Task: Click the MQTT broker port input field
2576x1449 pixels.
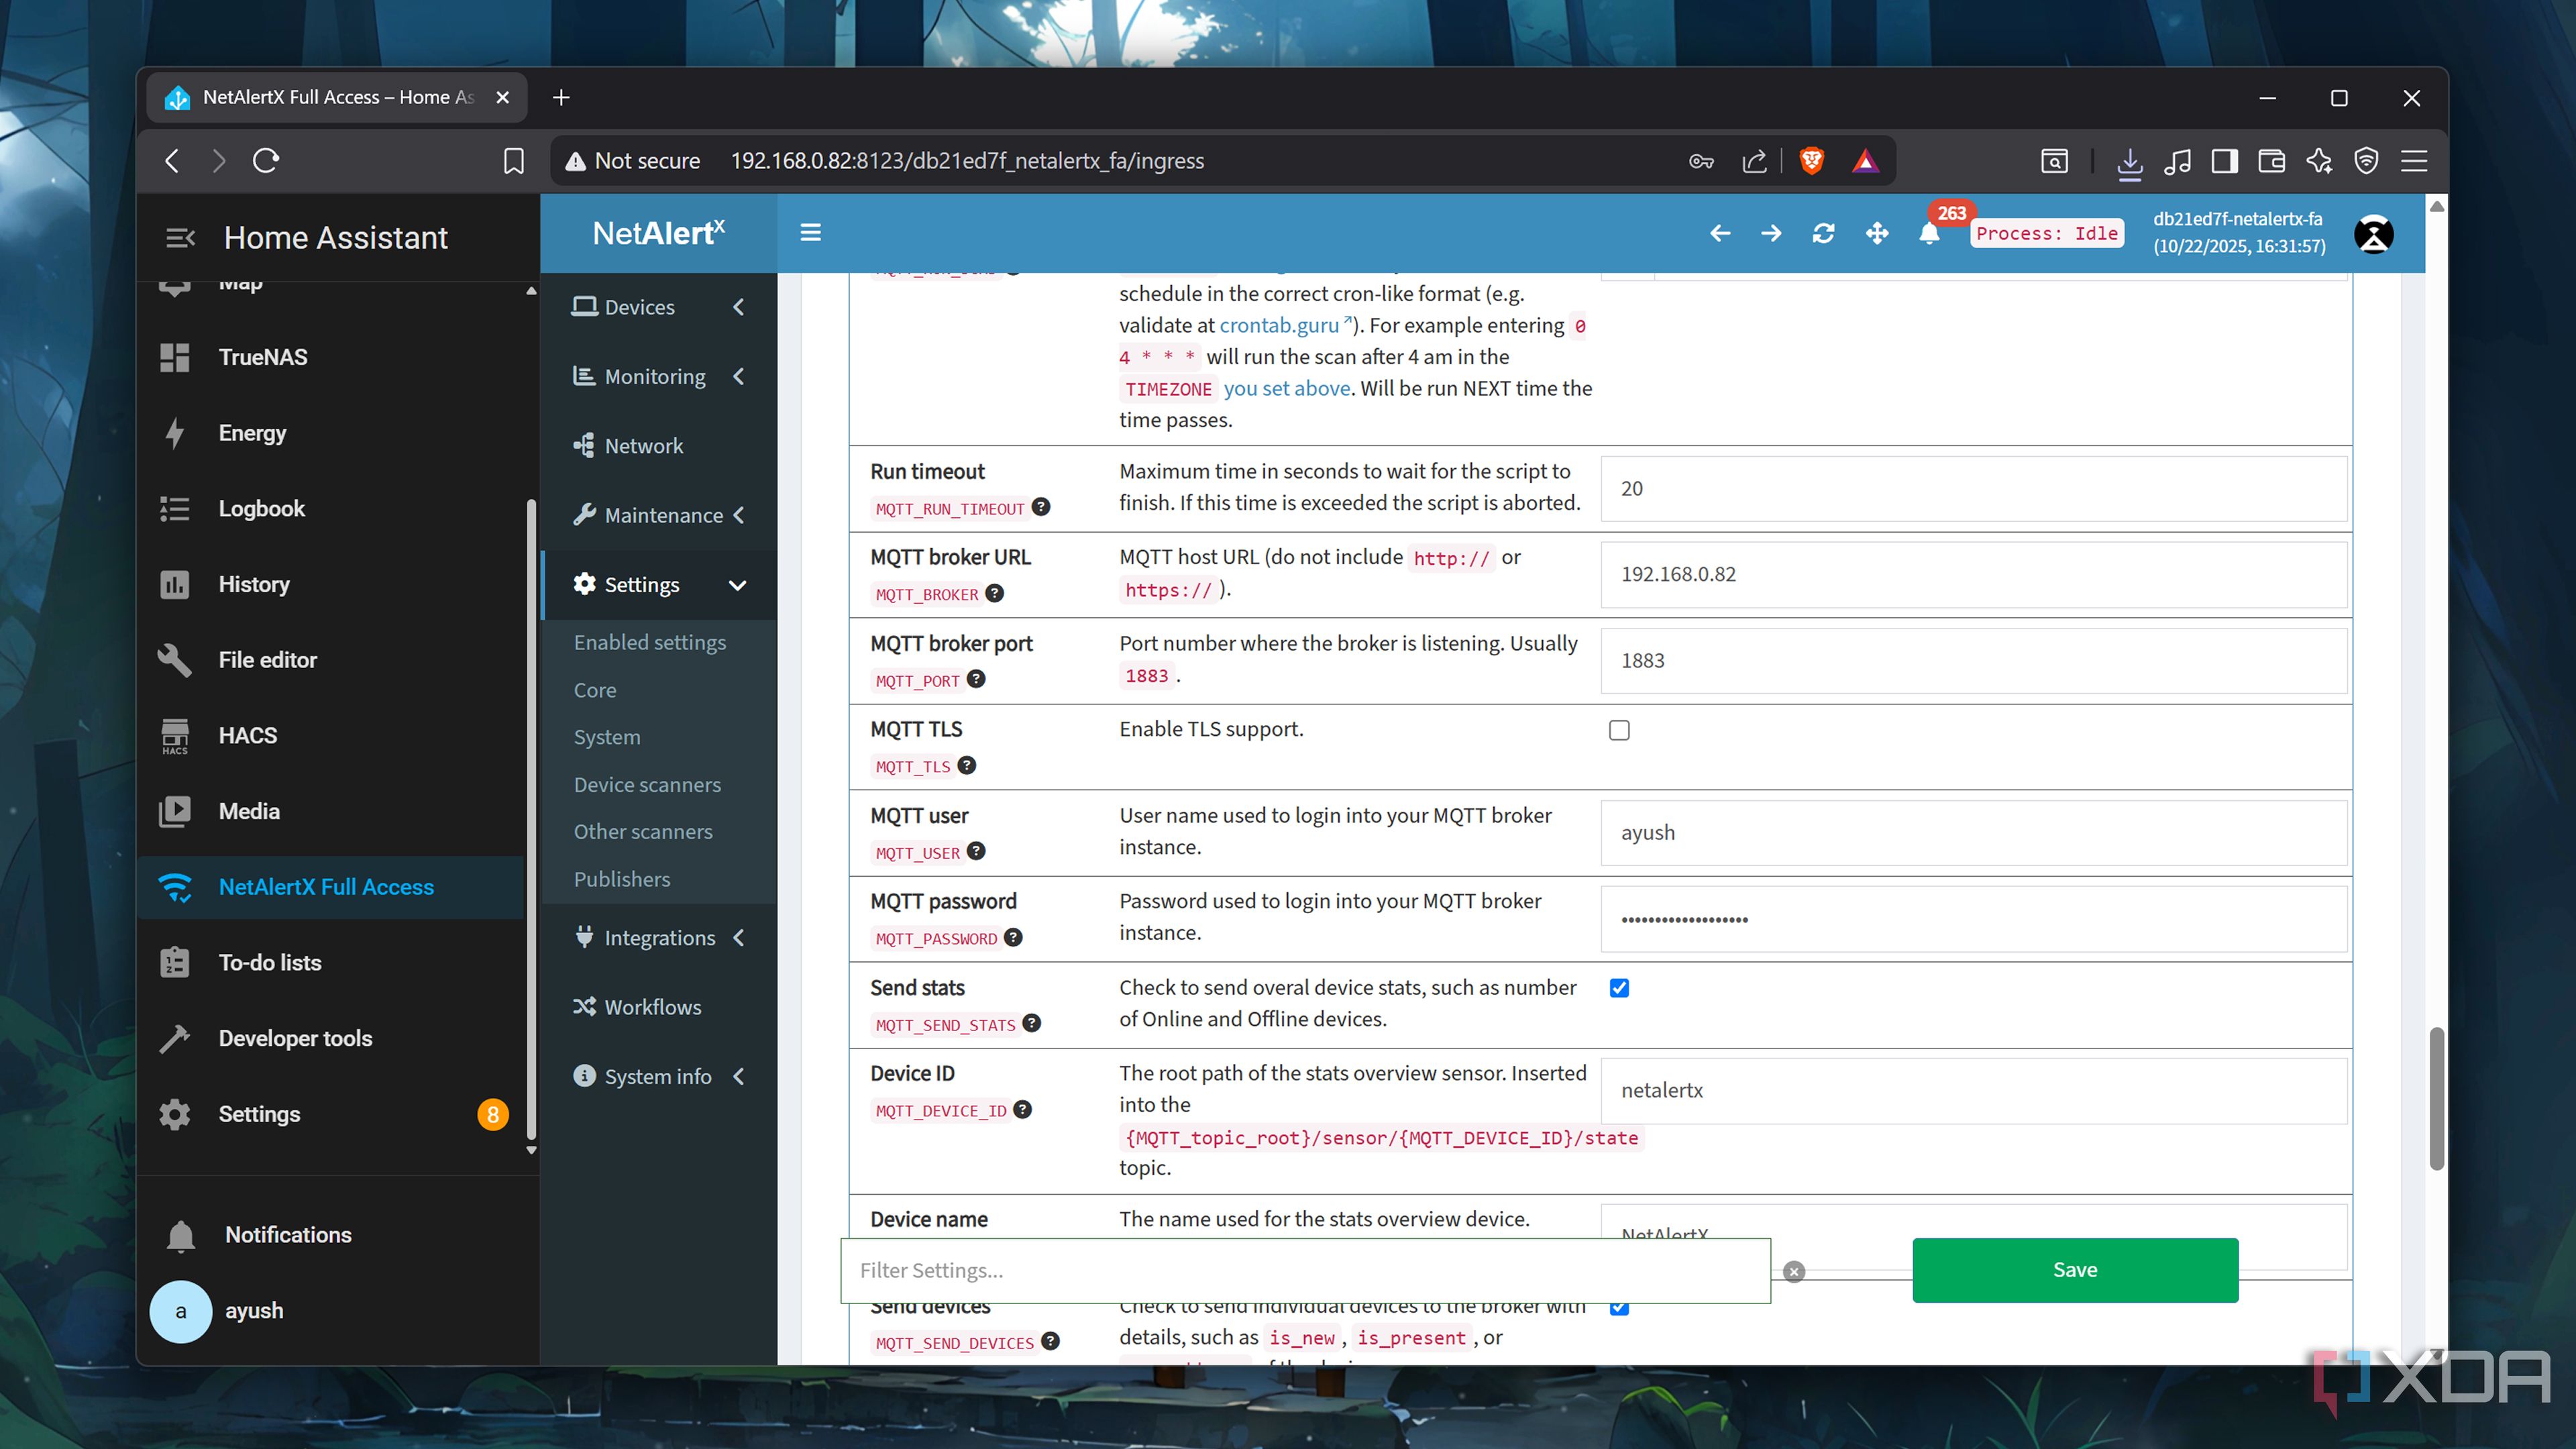Action: (1974, 660)
